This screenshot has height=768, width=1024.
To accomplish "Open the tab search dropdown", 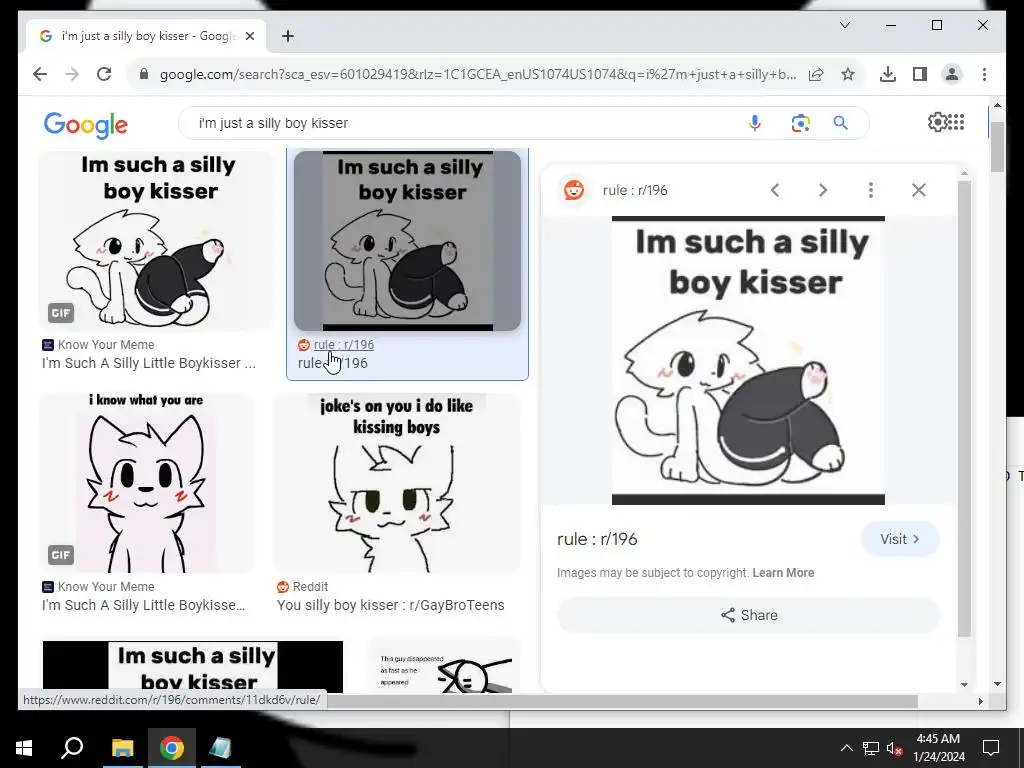I will click(844, 25).
